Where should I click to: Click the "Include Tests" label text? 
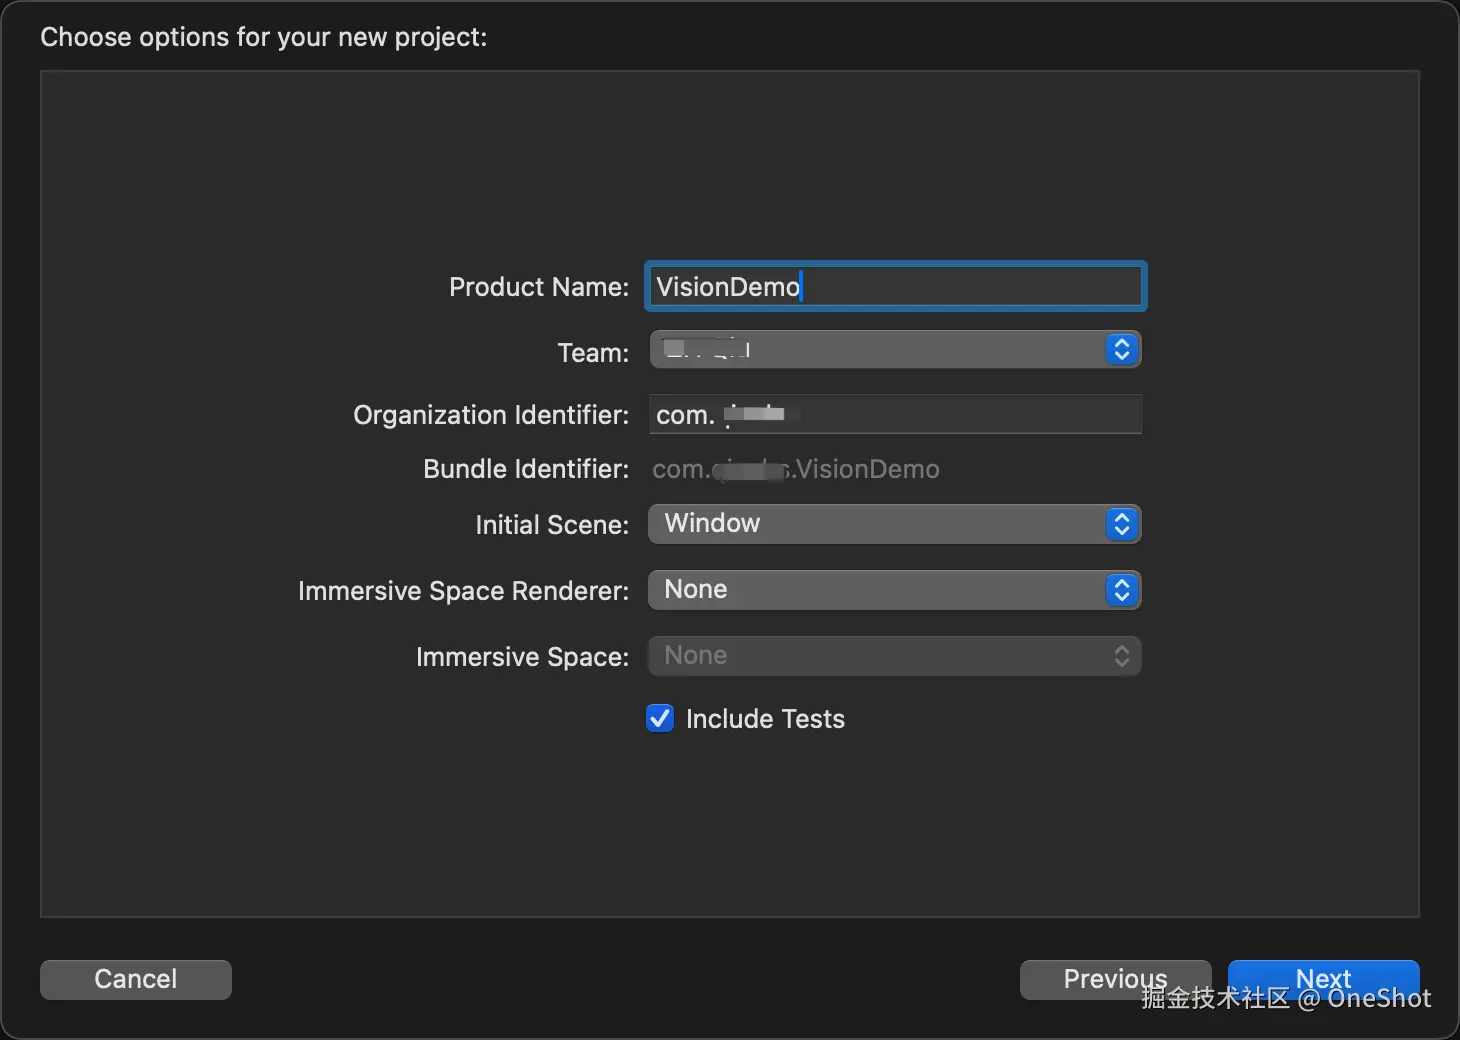pyautogui.click(x=765, y=719)
